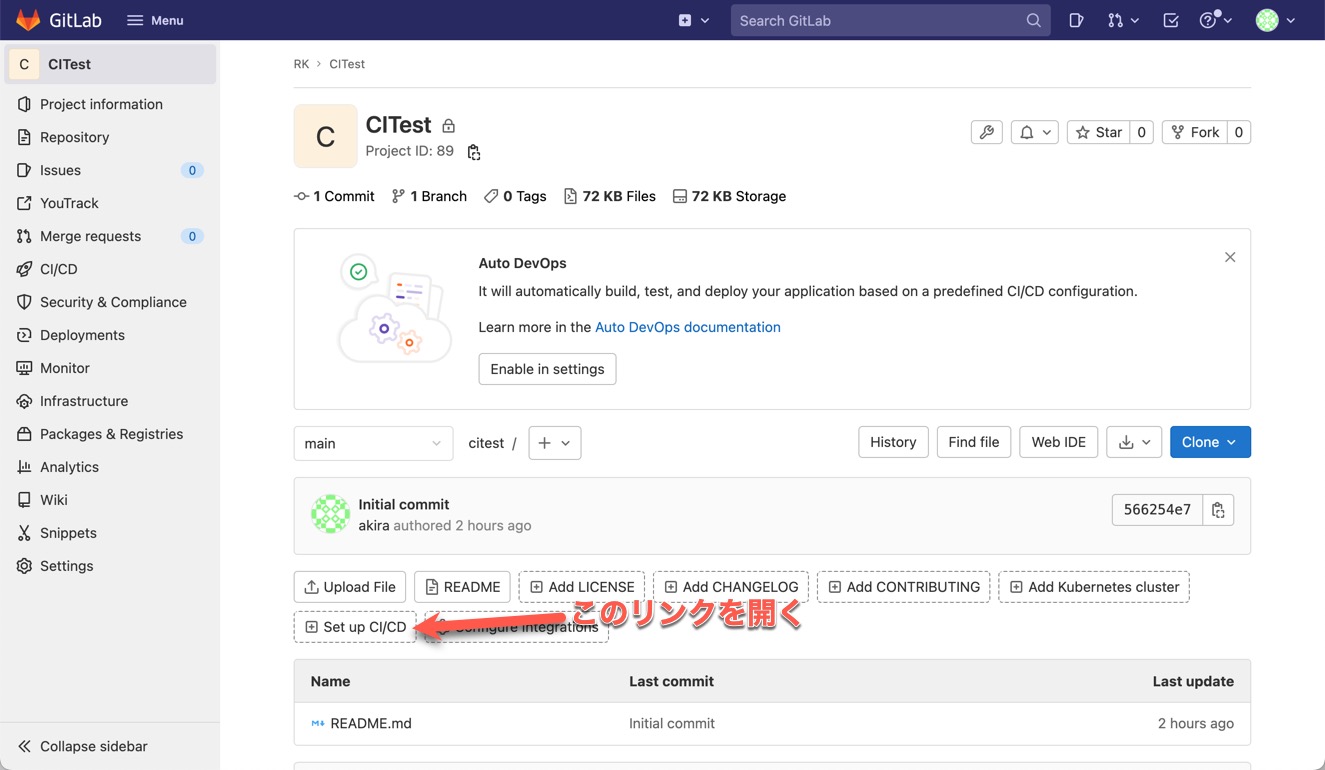Open README.md file in the table
The image size is (1325, 770).
pos(371,723)
